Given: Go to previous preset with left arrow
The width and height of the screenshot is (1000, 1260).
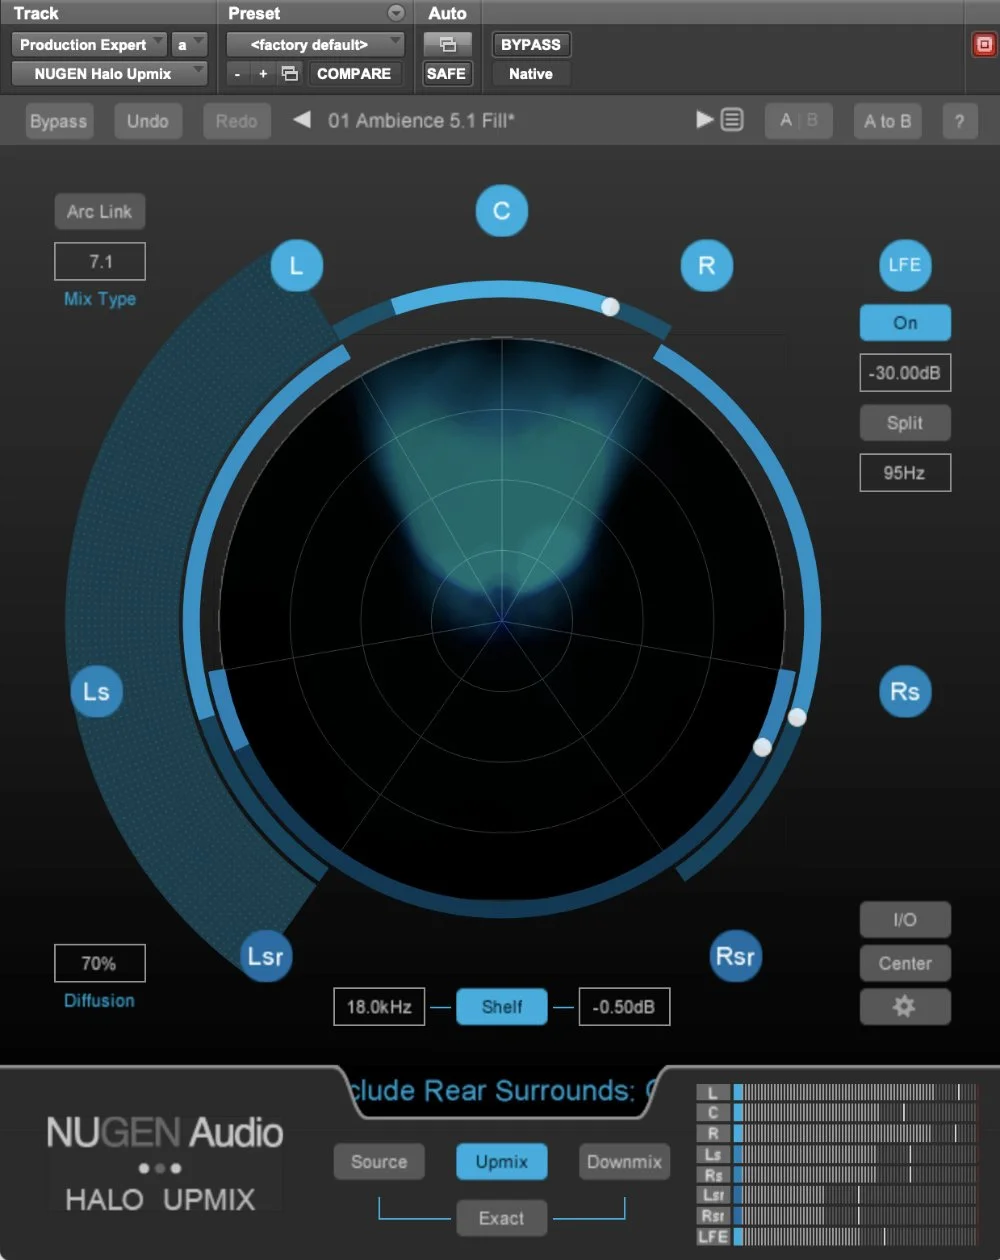Looking at the screenshot, I should pos(301,120).
